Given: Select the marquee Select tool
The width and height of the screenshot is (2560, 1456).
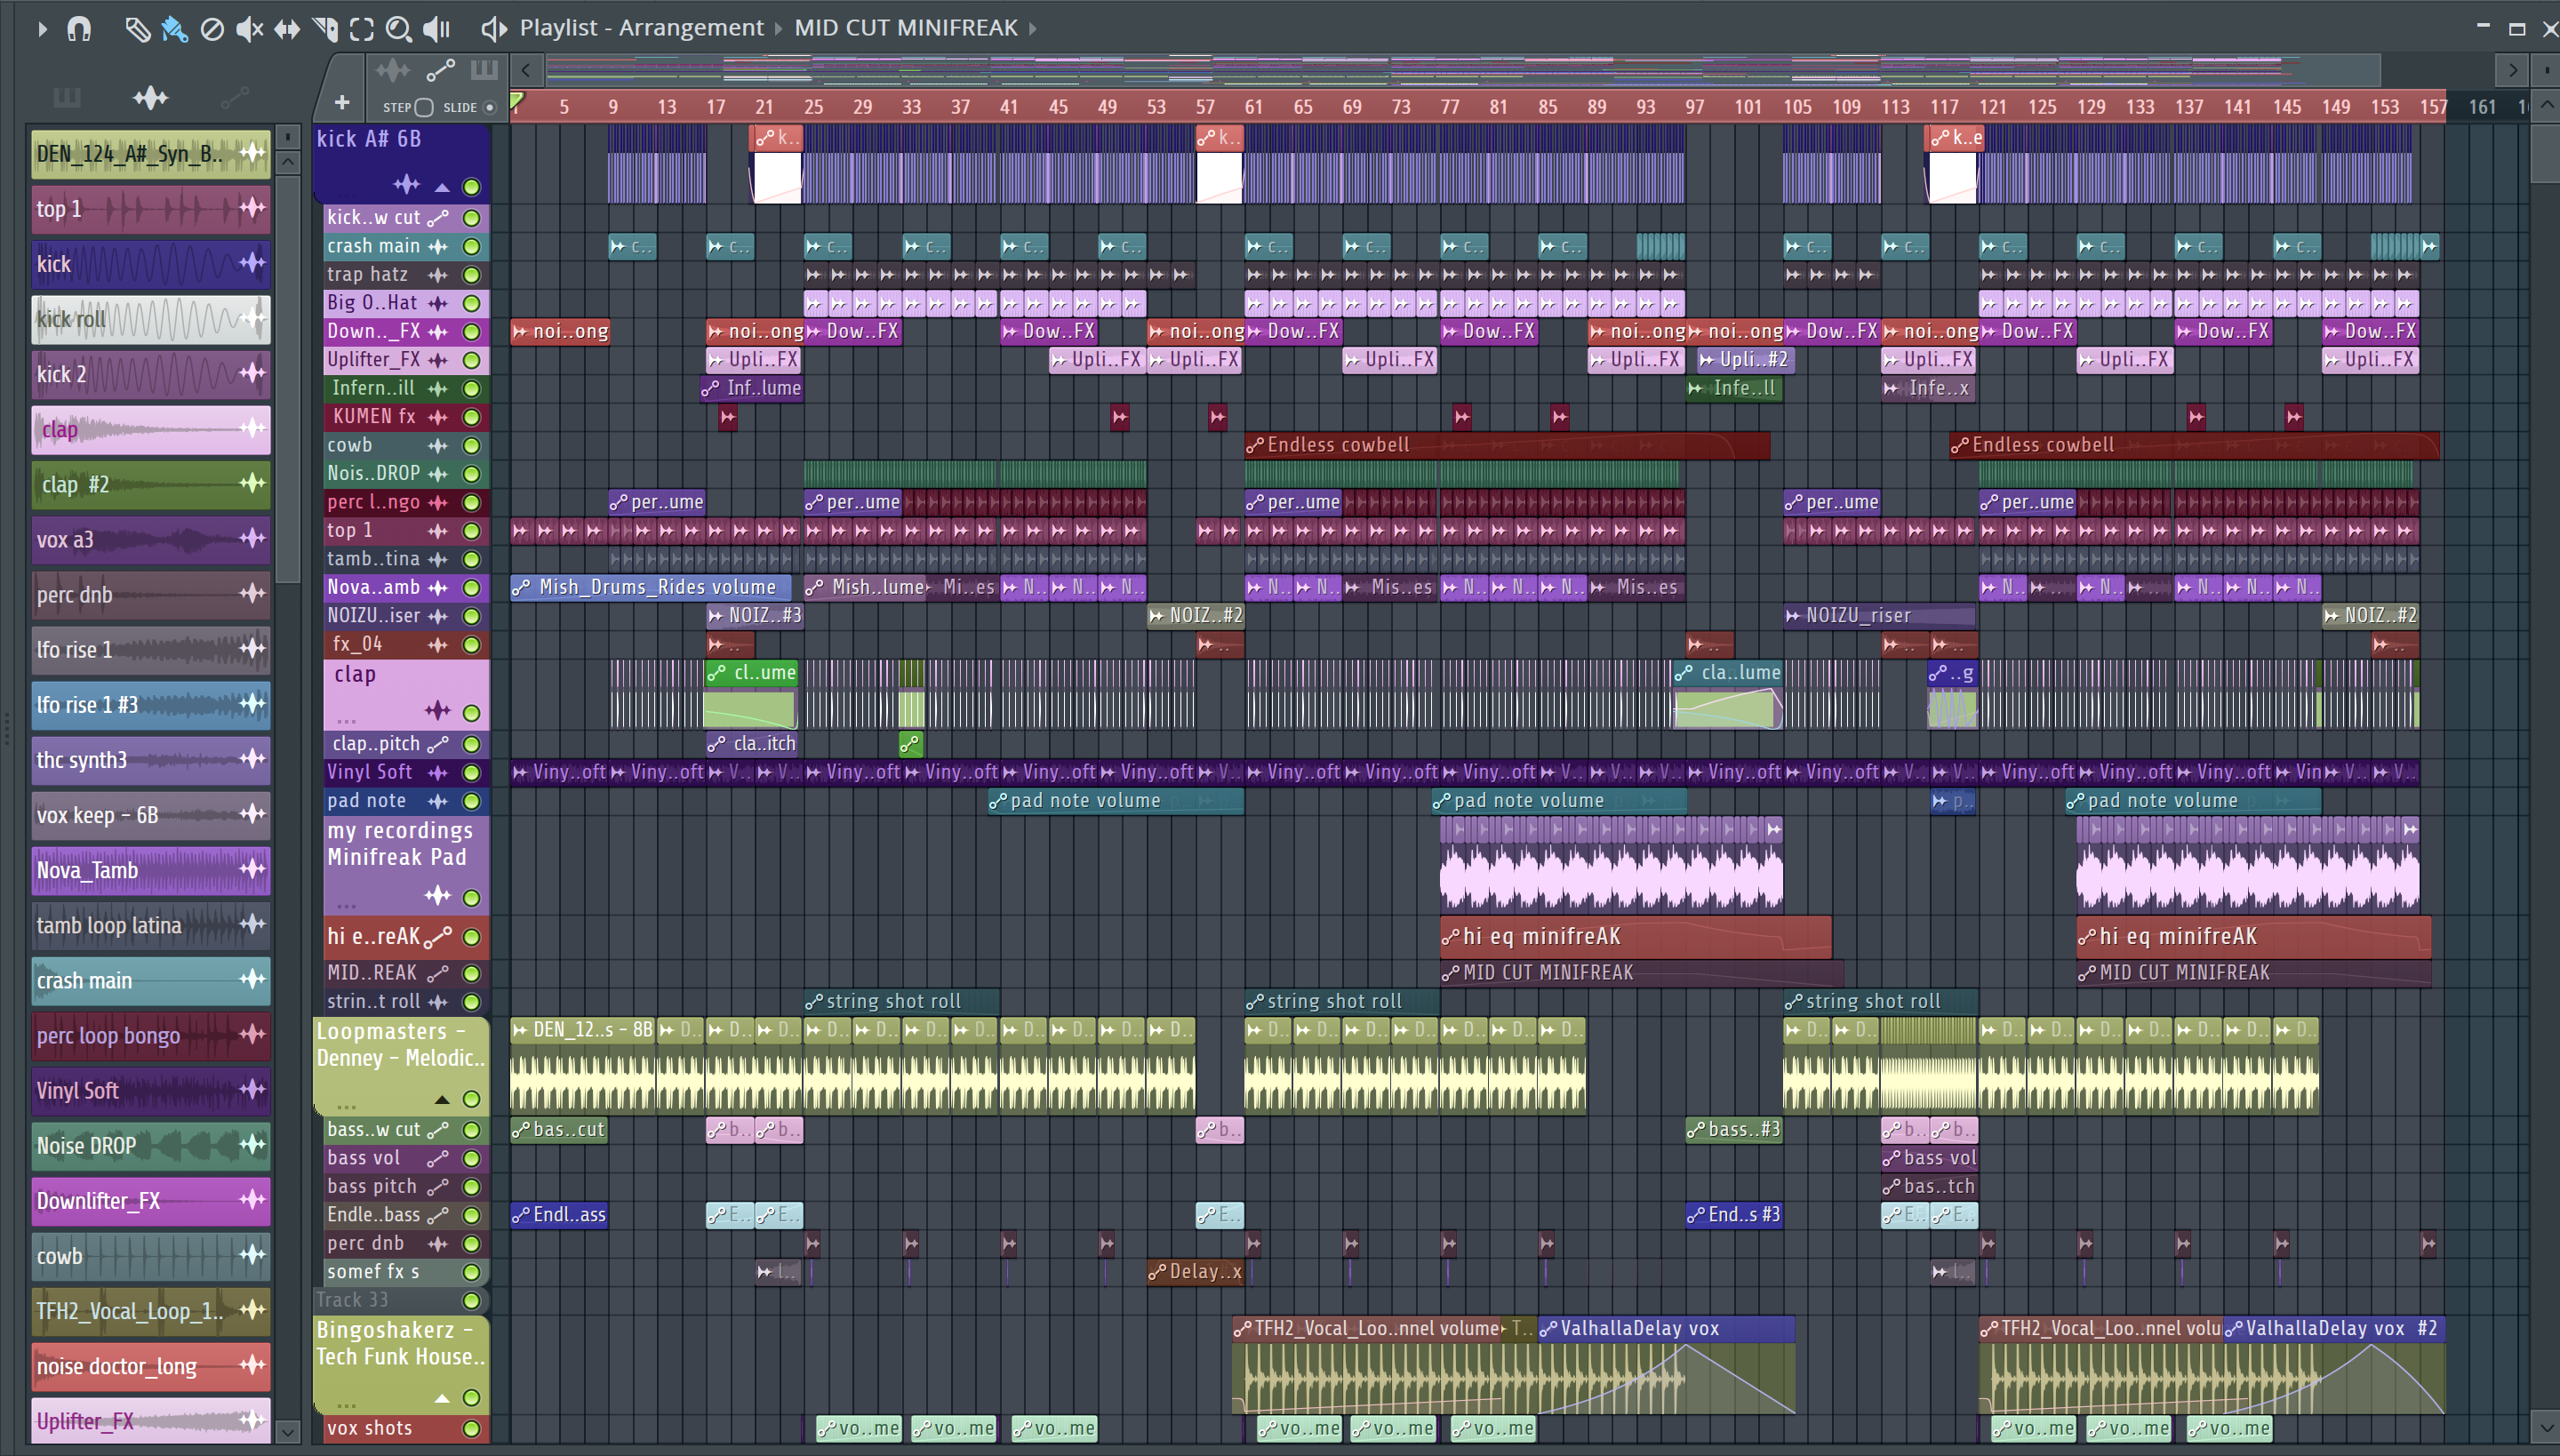Looking at the screenshot, I should (x=362, y=29).
